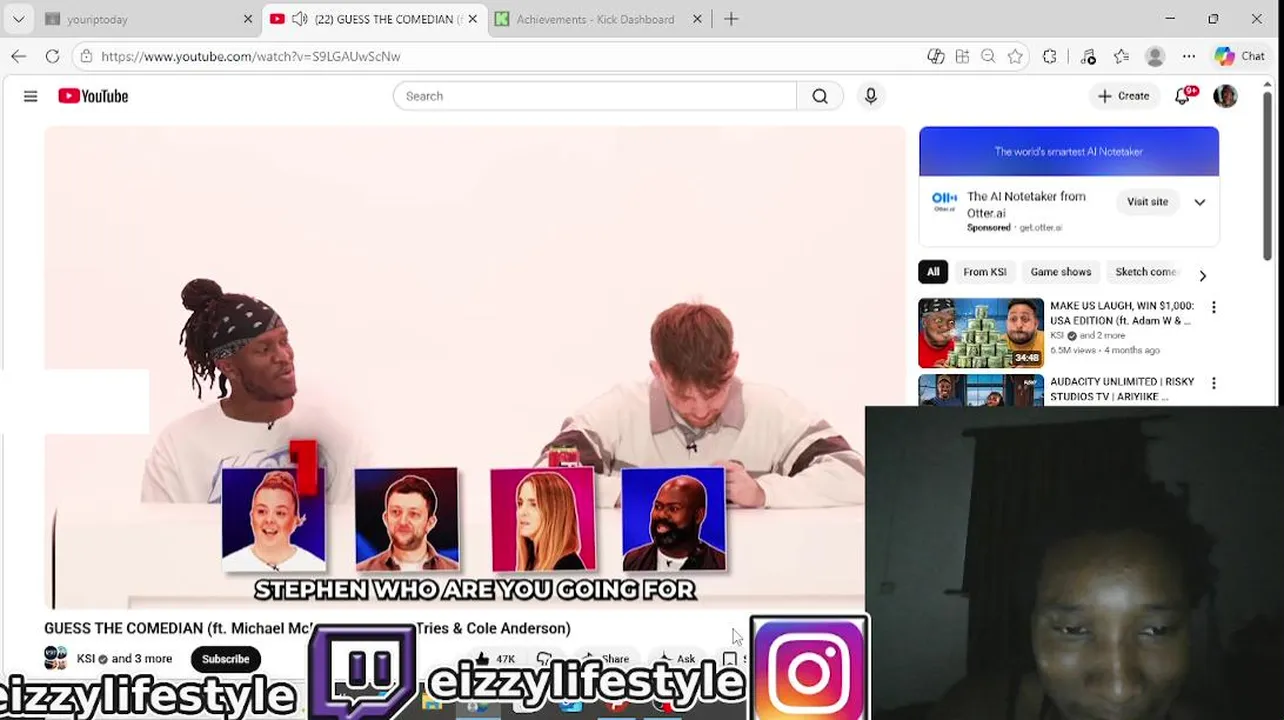Close the youriptoday tab
The image size is (1284, 720).
[248, 19]
